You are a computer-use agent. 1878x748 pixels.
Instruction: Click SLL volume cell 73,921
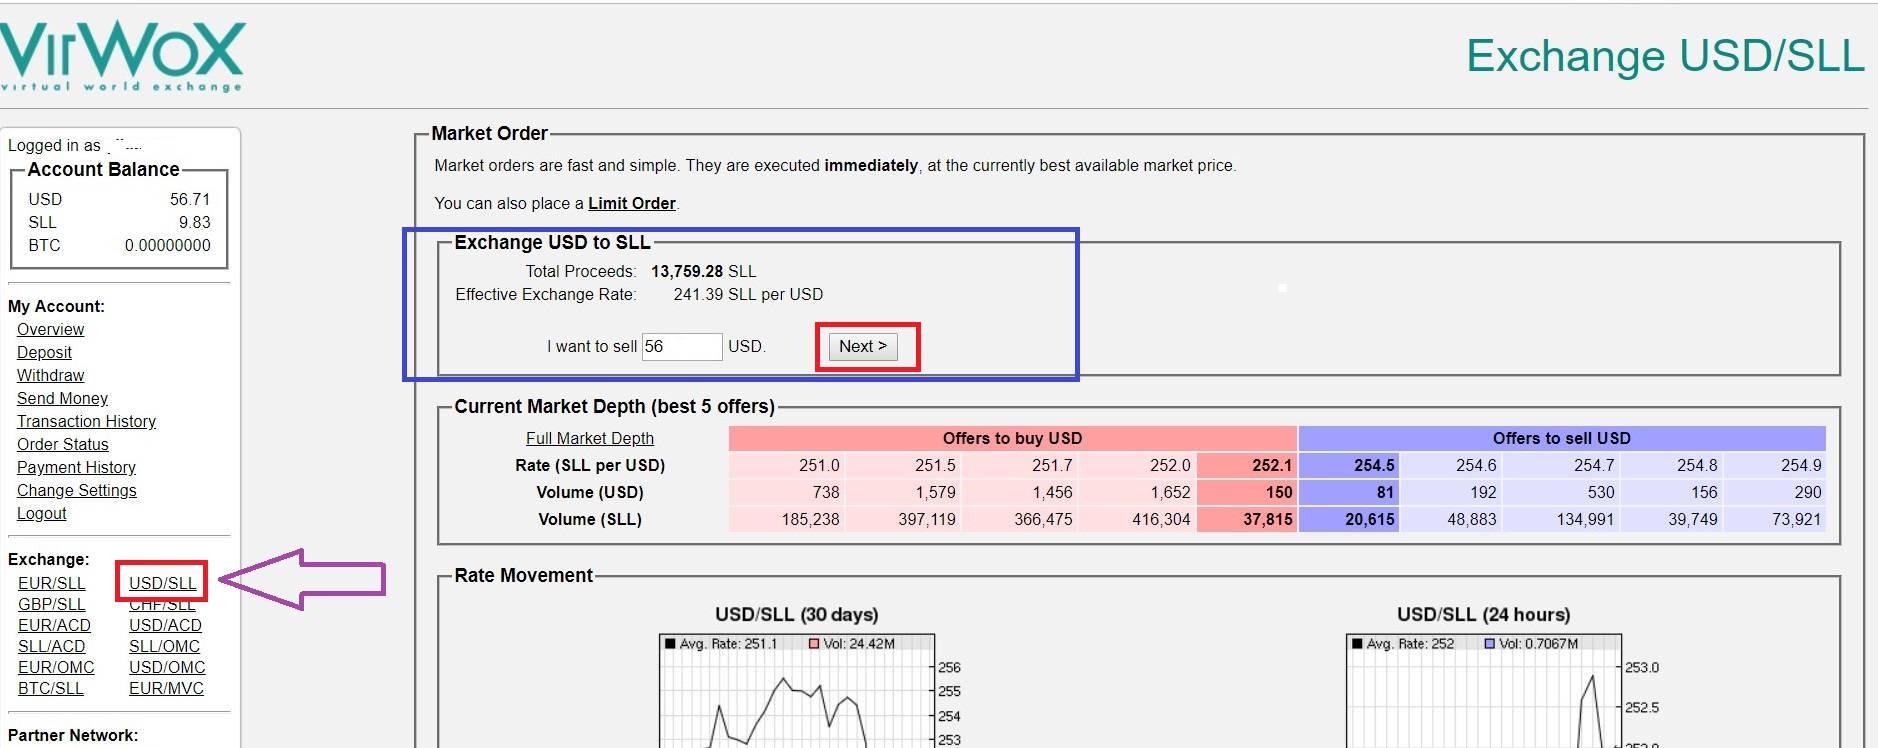pyautogui.click(x=1775, y=519)
